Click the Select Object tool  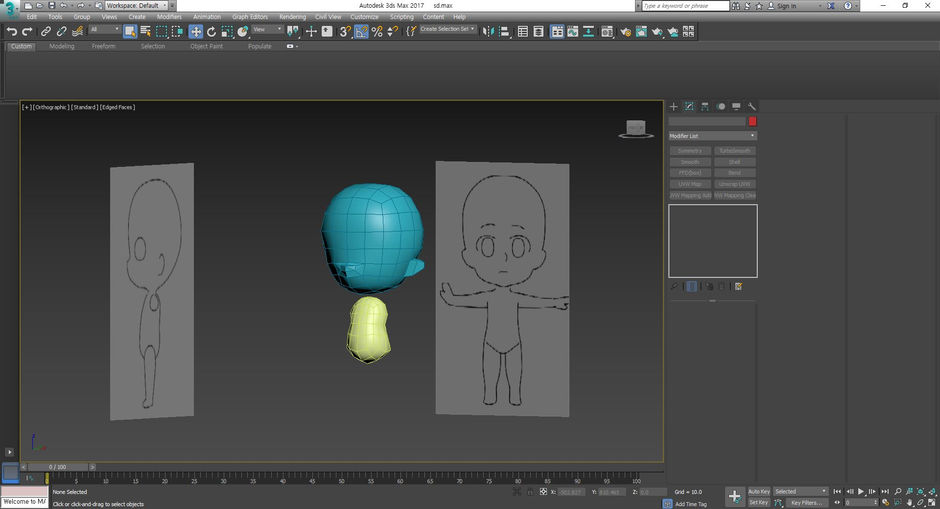(130, 32)
